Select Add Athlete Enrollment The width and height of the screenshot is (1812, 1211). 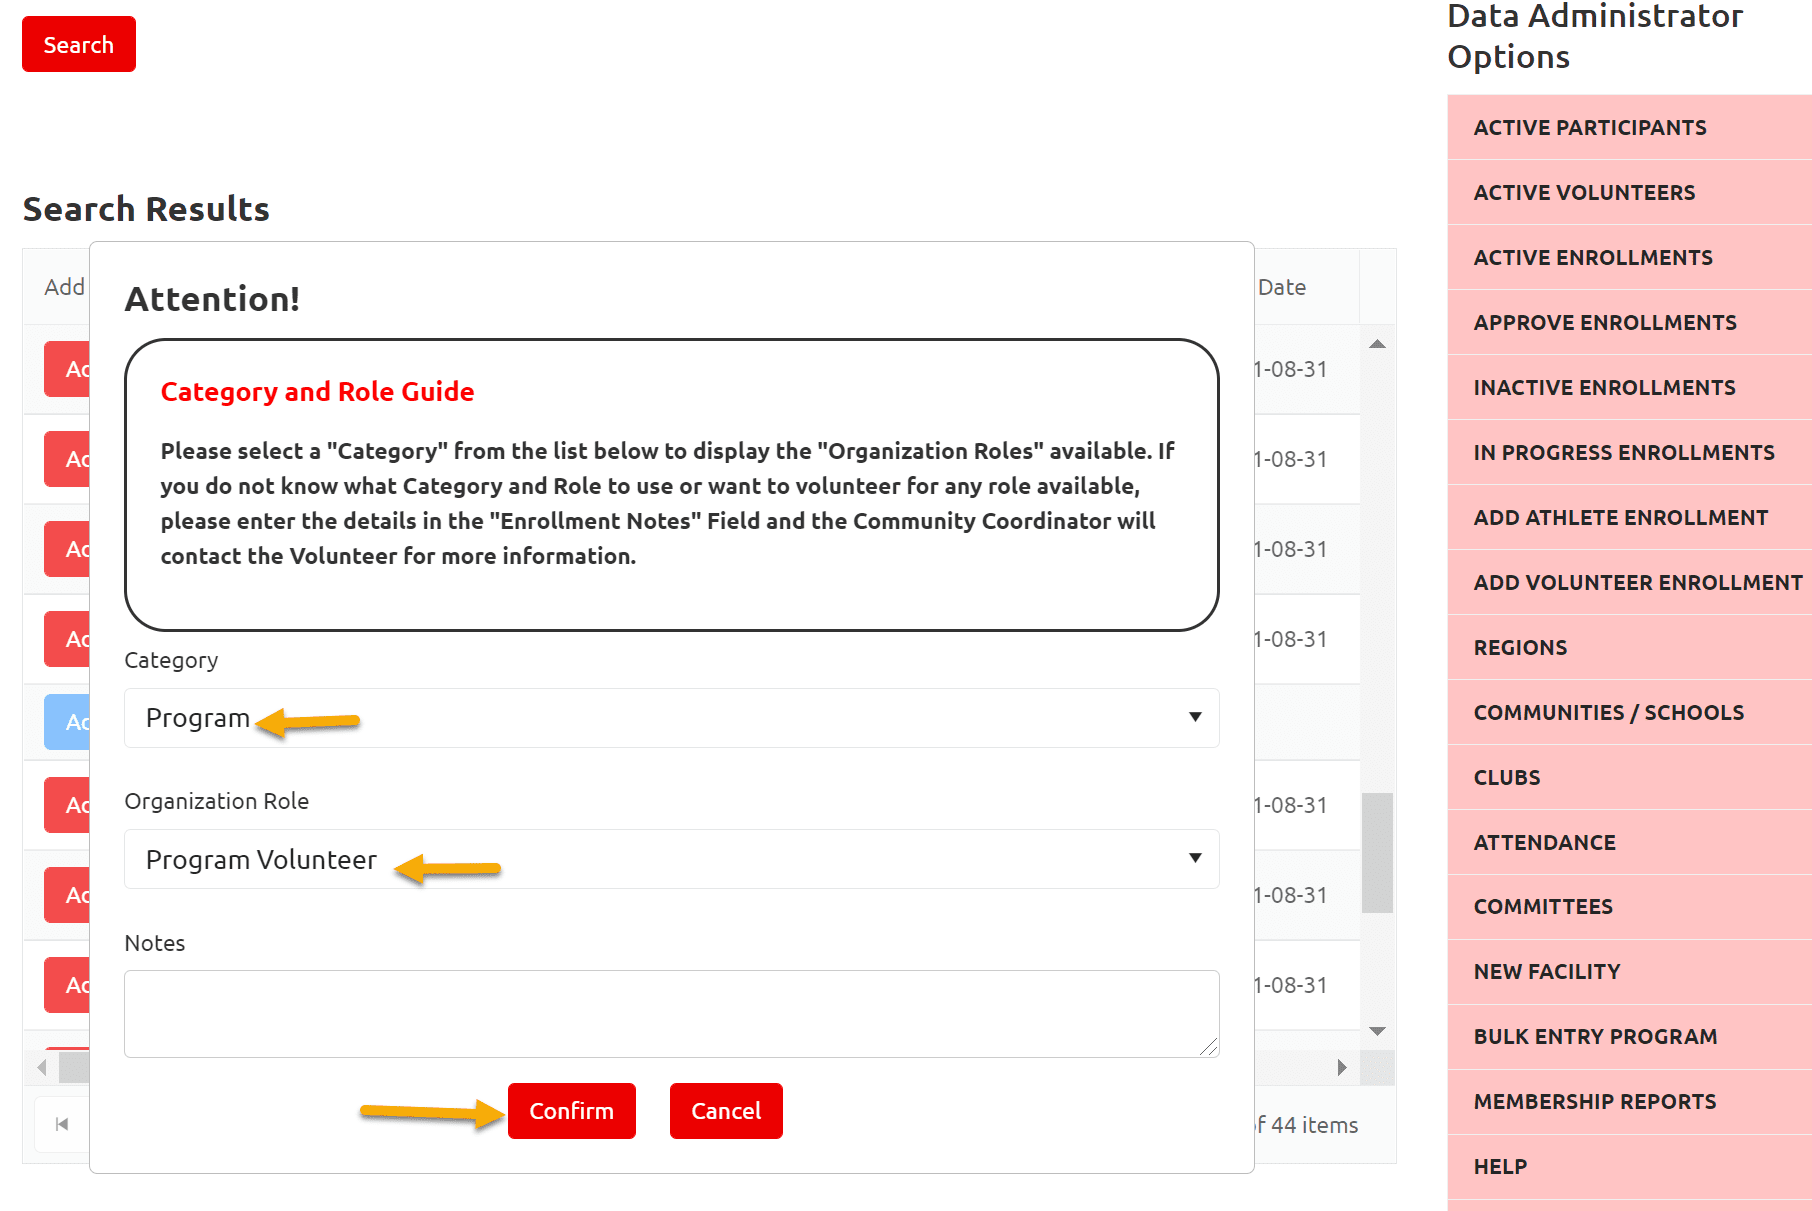[x=1629, y=517]
